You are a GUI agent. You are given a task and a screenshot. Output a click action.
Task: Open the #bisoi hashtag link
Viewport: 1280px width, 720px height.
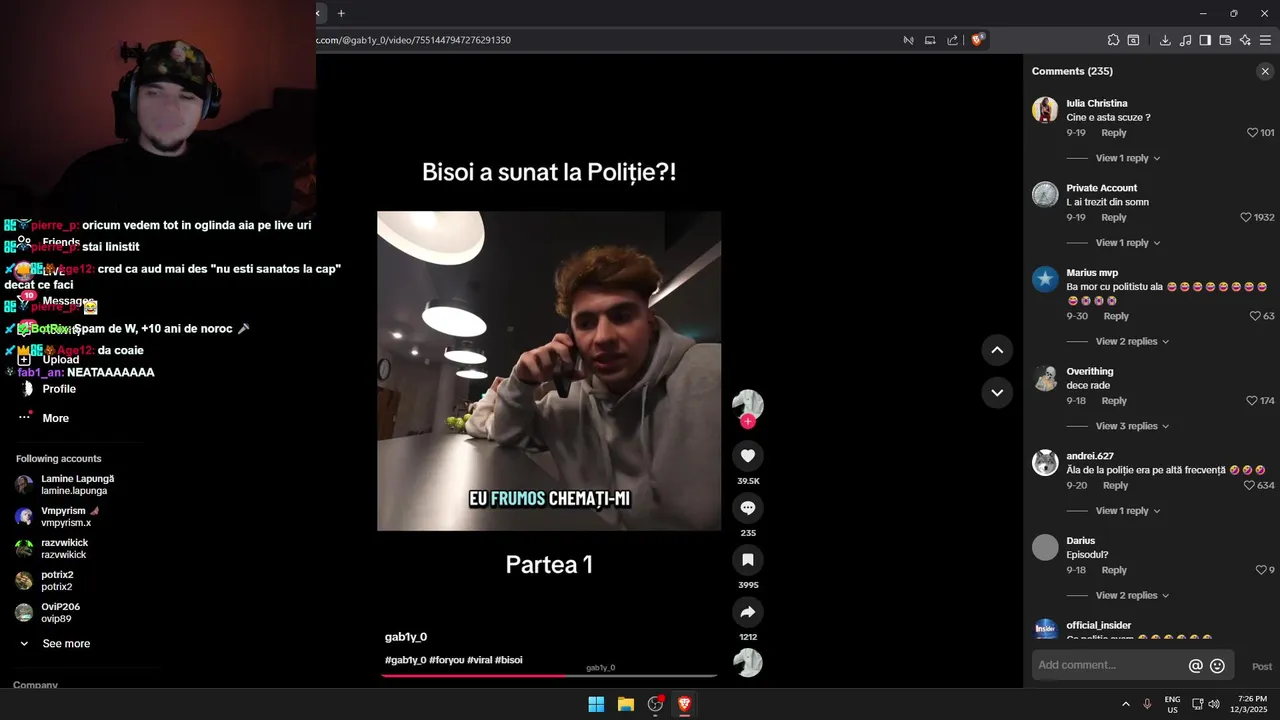click(508, 660)
